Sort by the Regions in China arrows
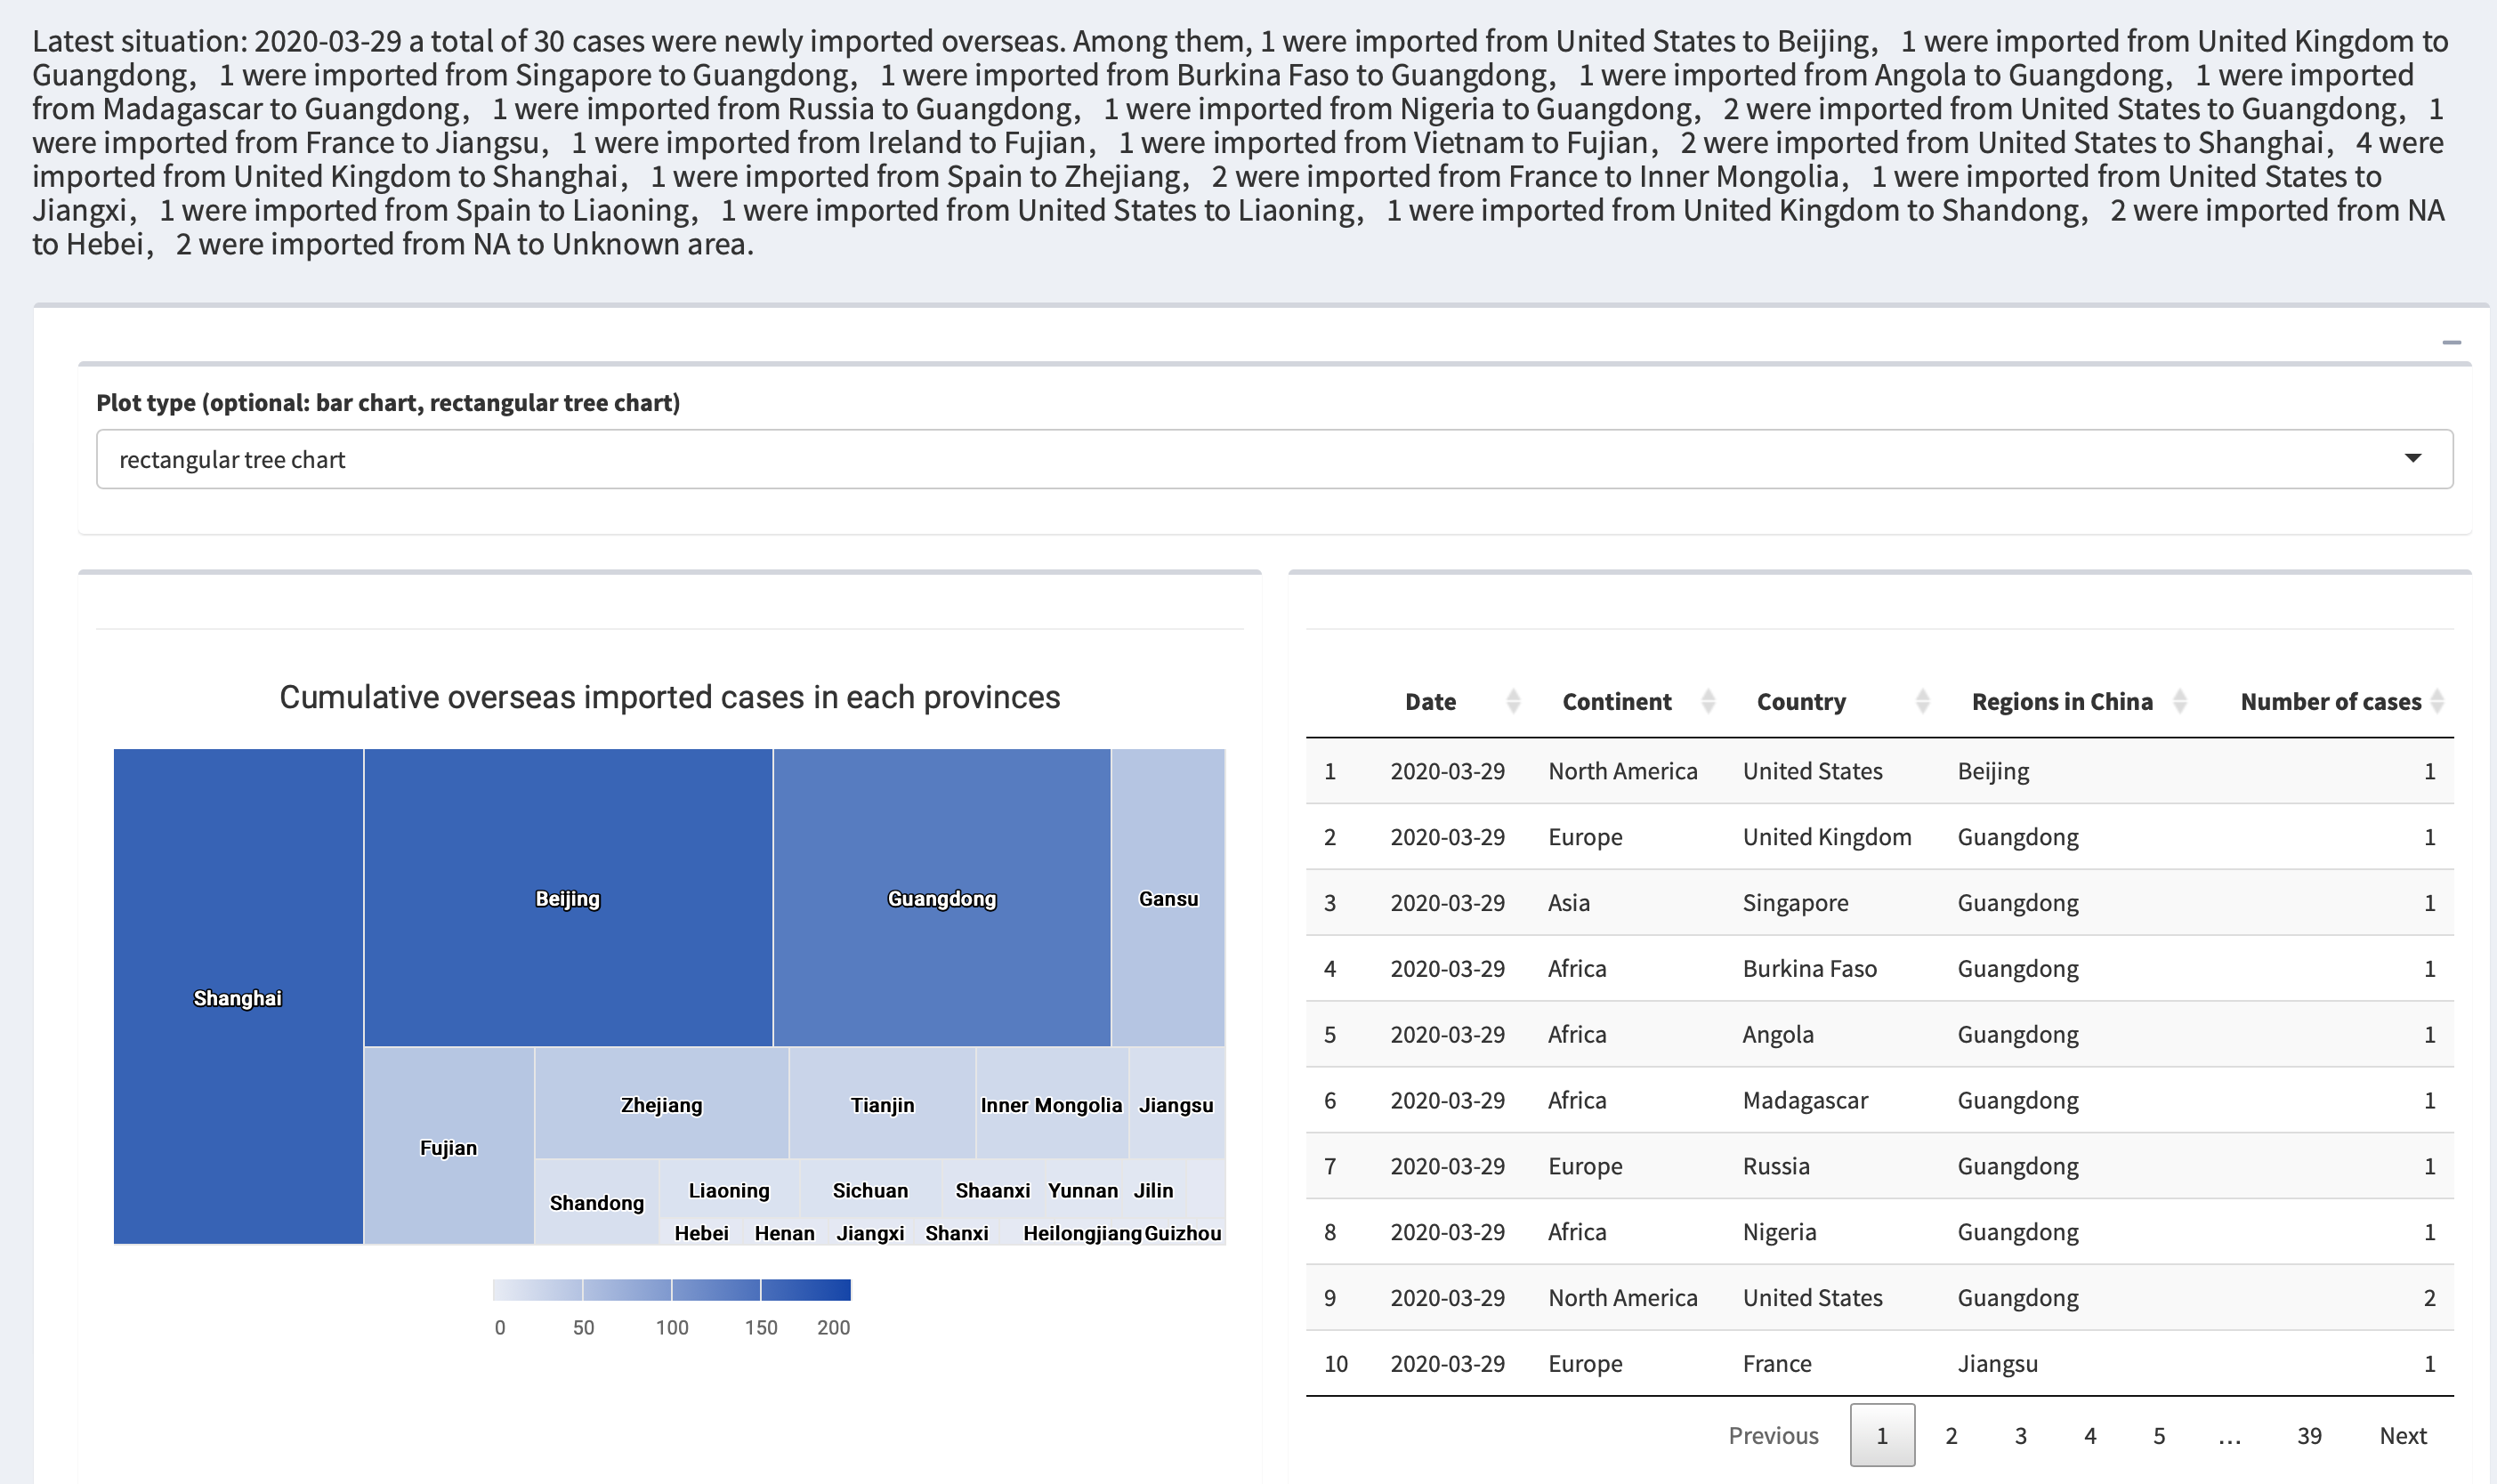Viewport: 2497px width, 1484px height. pyautogui.click(x=2179, y=701)
